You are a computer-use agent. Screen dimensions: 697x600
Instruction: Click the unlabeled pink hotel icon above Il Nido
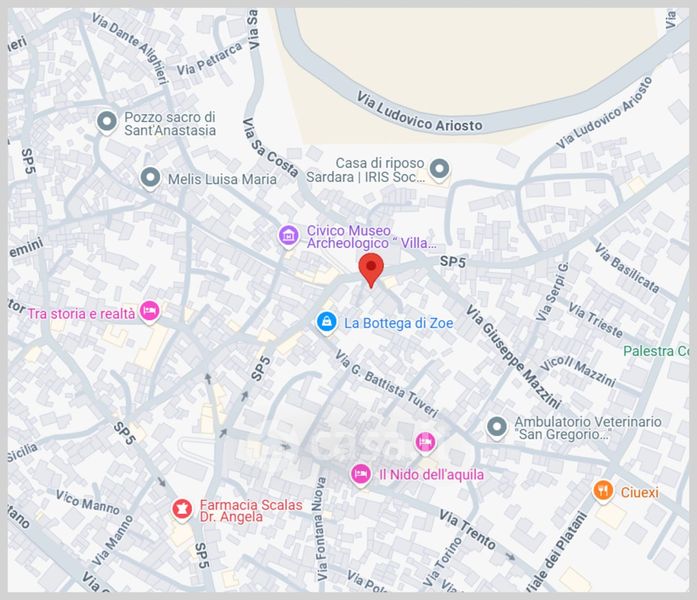tap(425, 443)
